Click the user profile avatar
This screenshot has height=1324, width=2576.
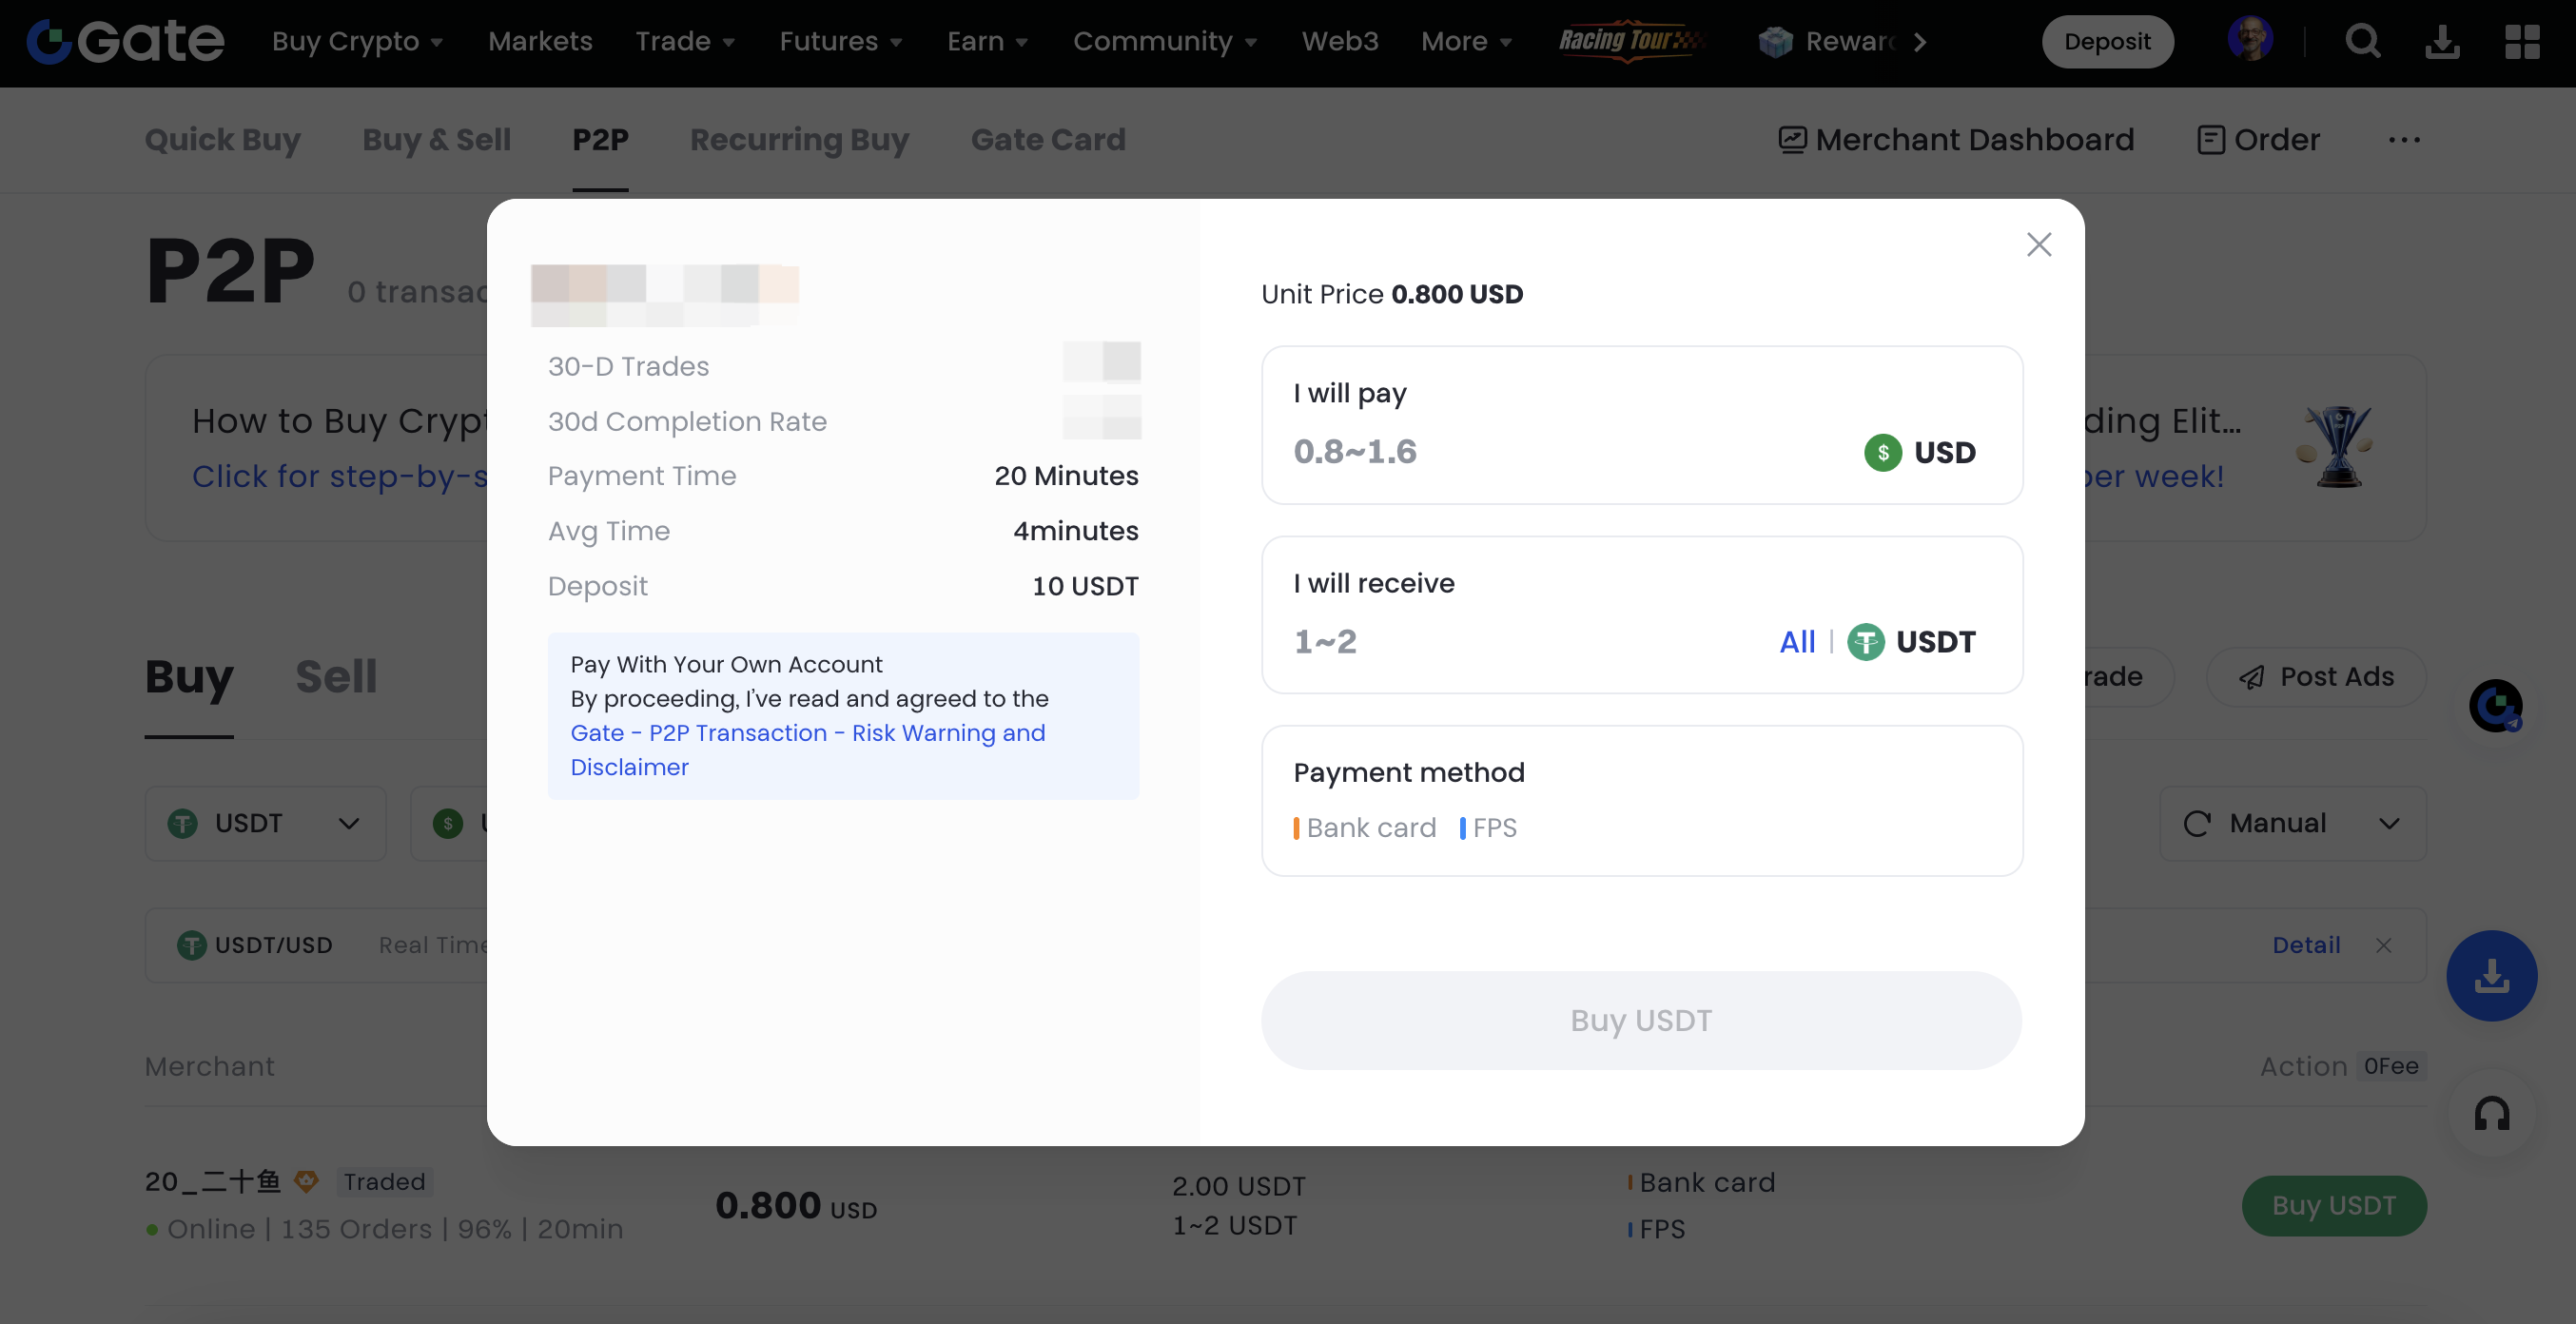(2250, 40)
